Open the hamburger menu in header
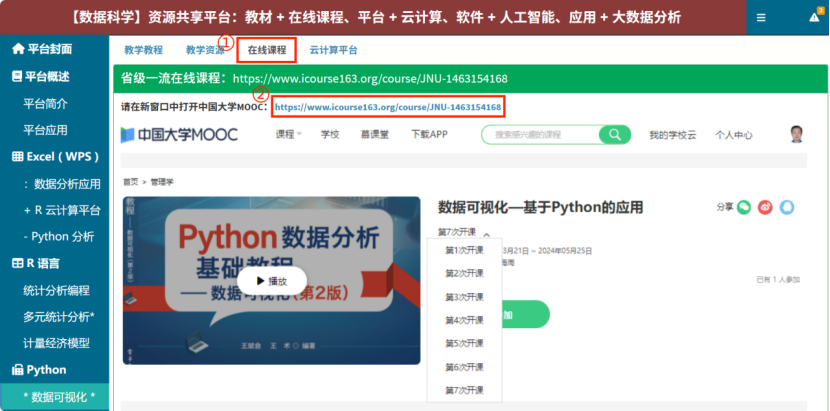 point(761,17)
